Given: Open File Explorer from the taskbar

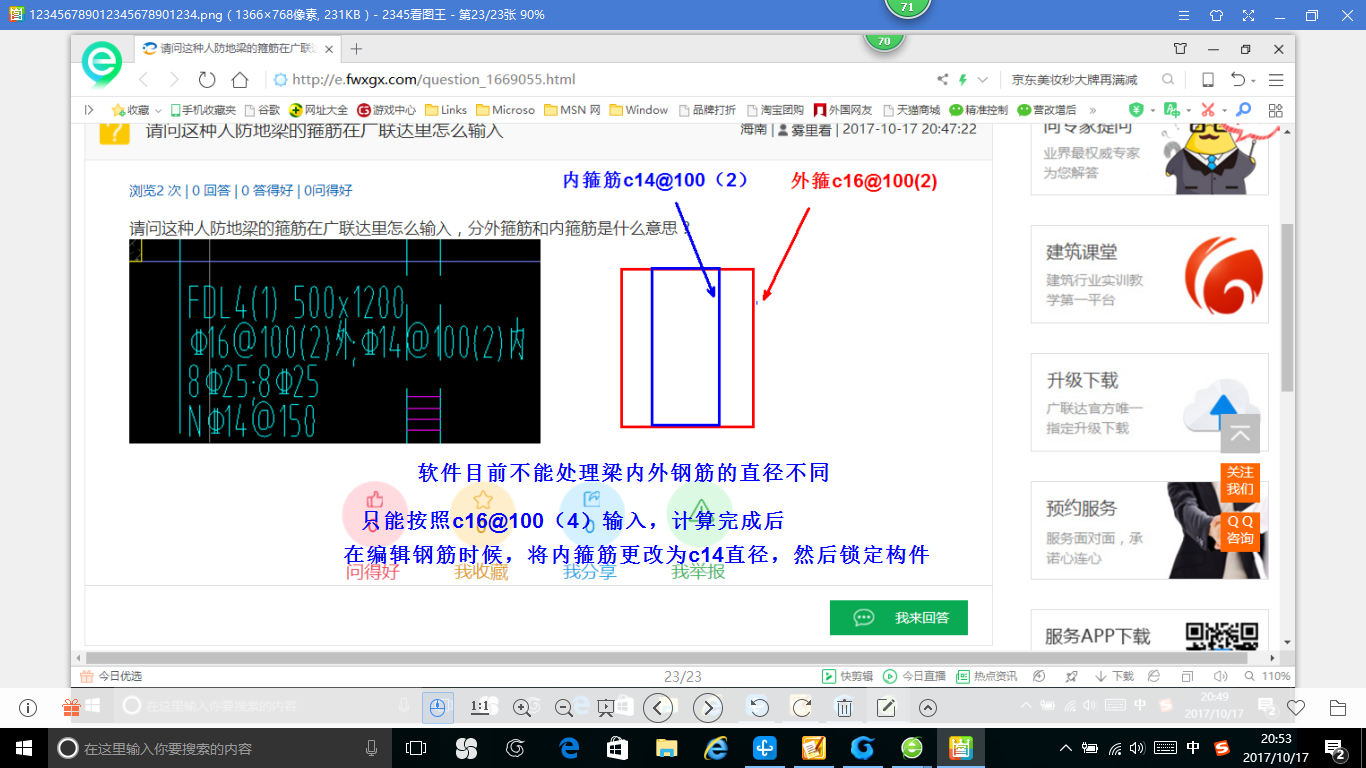Looking at the screenshot, I should click(x=666, y=747).
